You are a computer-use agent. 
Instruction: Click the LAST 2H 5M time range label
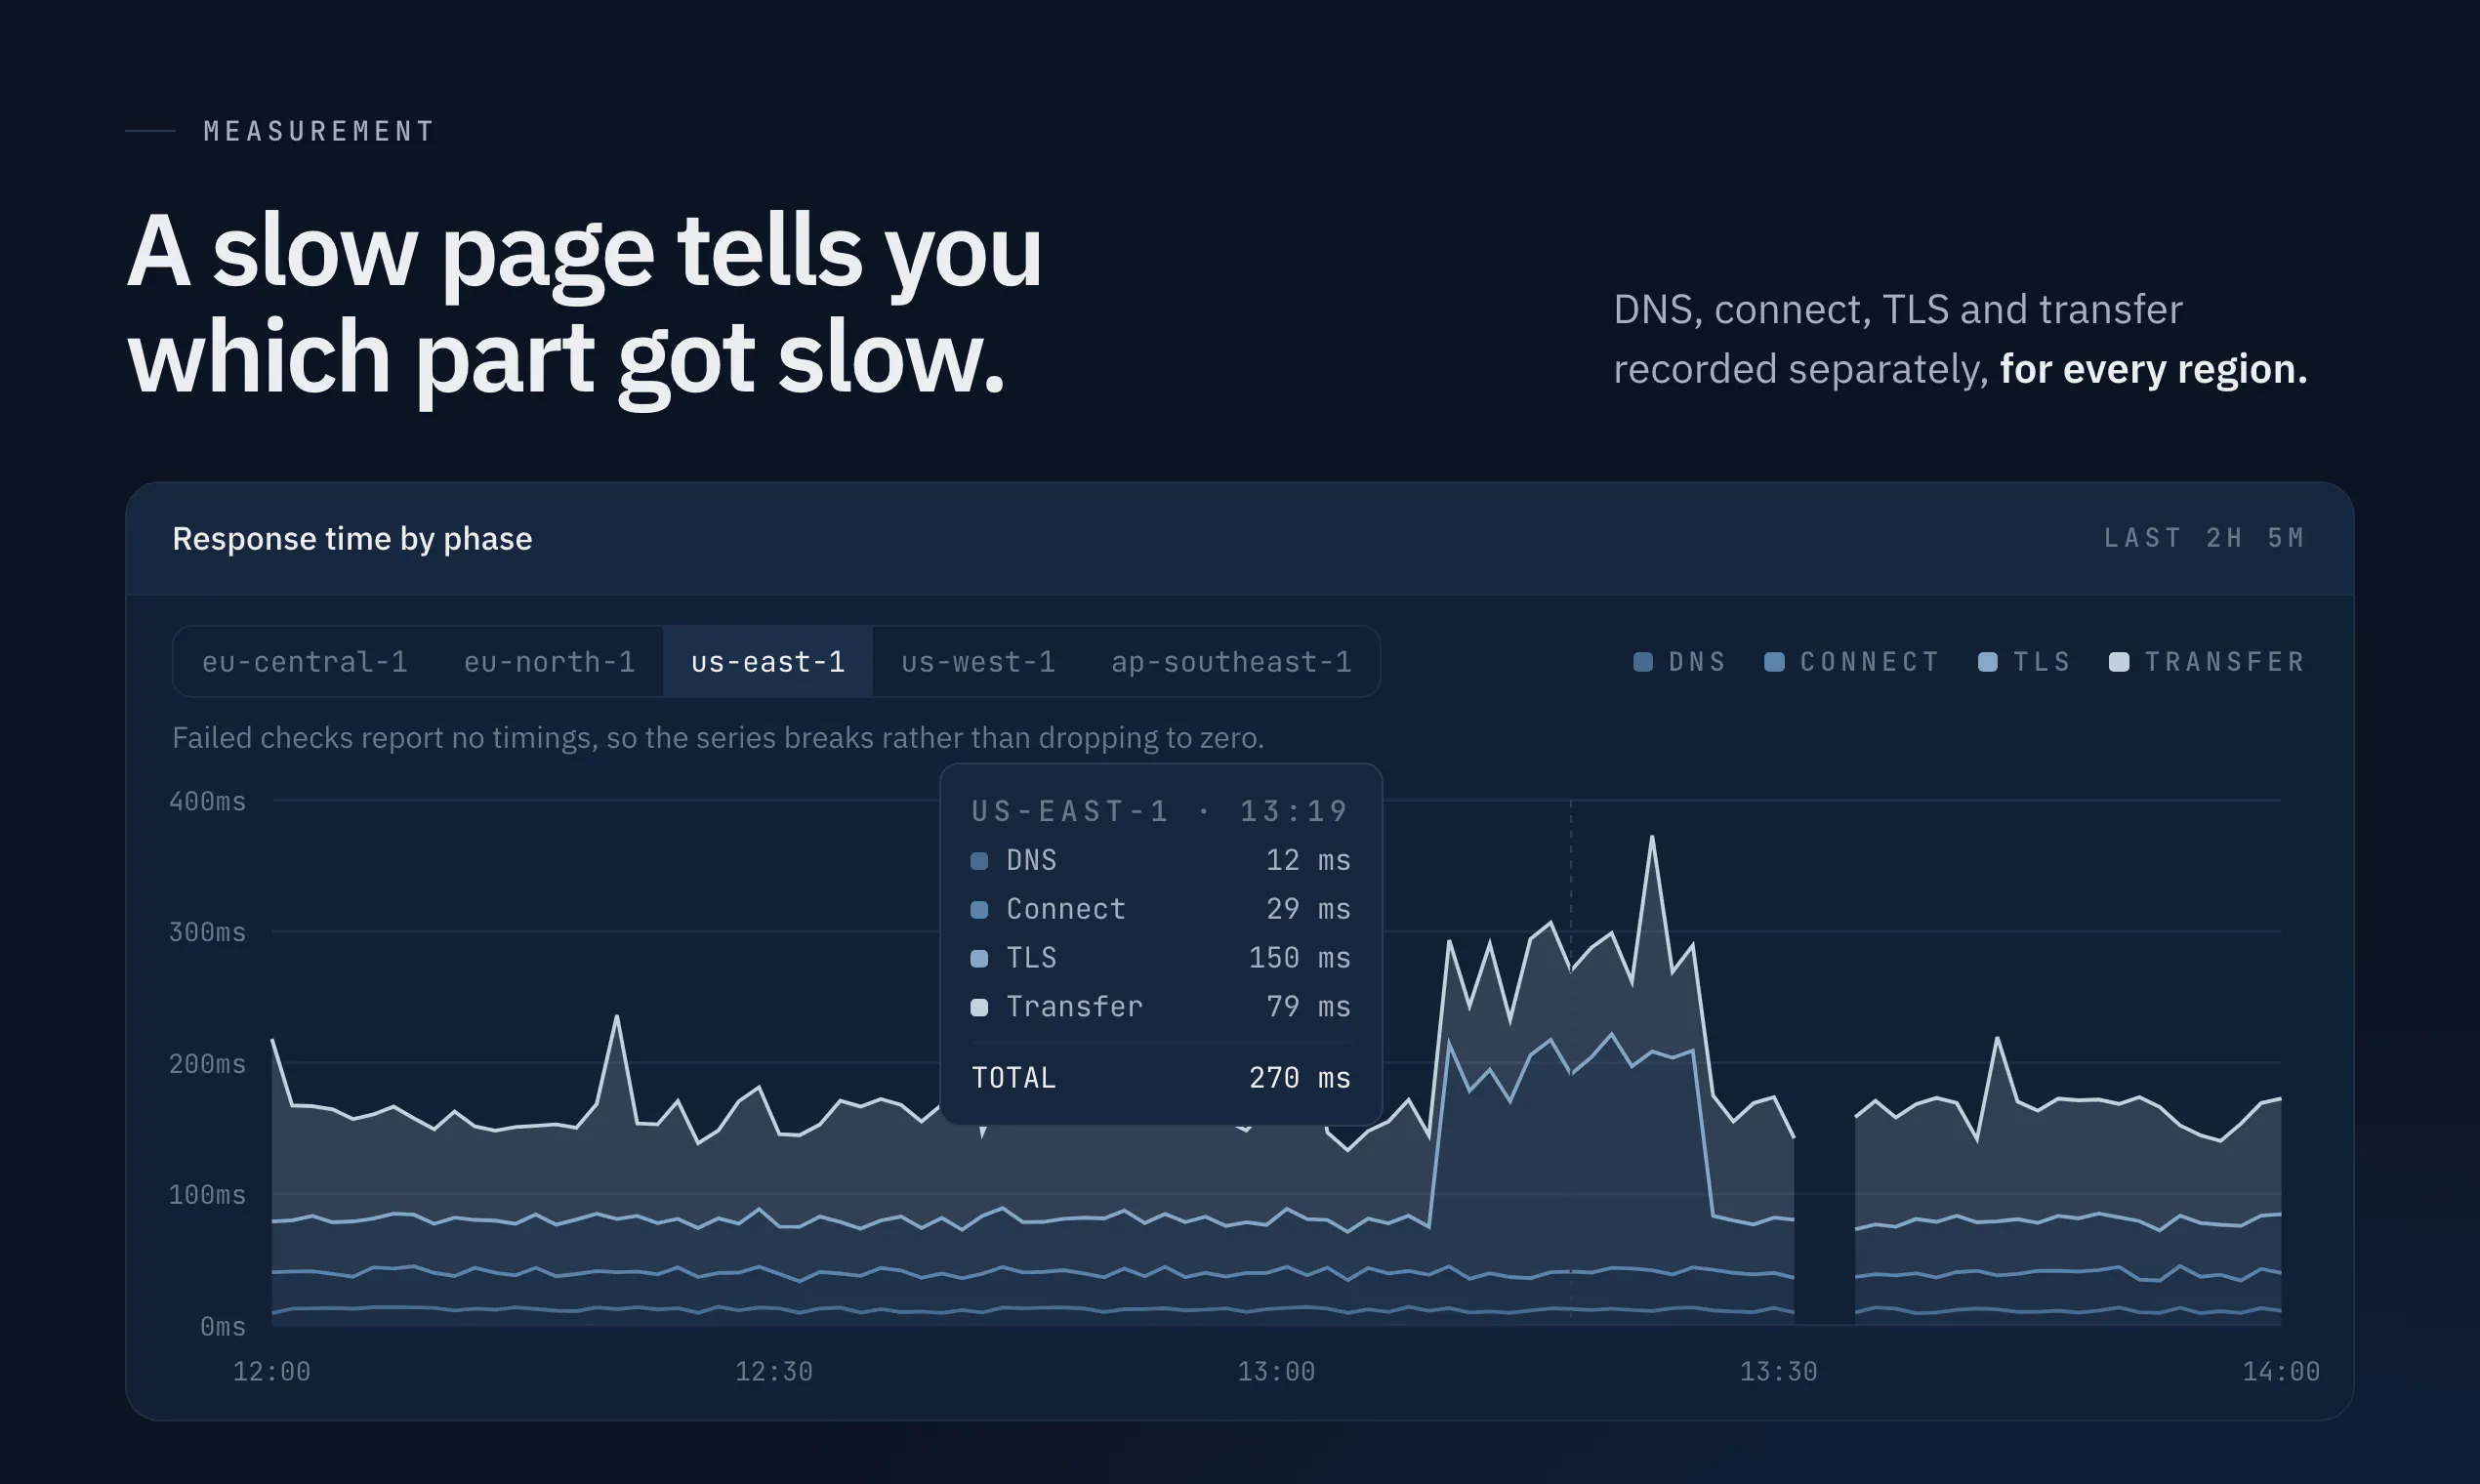tap(2205, 538)
